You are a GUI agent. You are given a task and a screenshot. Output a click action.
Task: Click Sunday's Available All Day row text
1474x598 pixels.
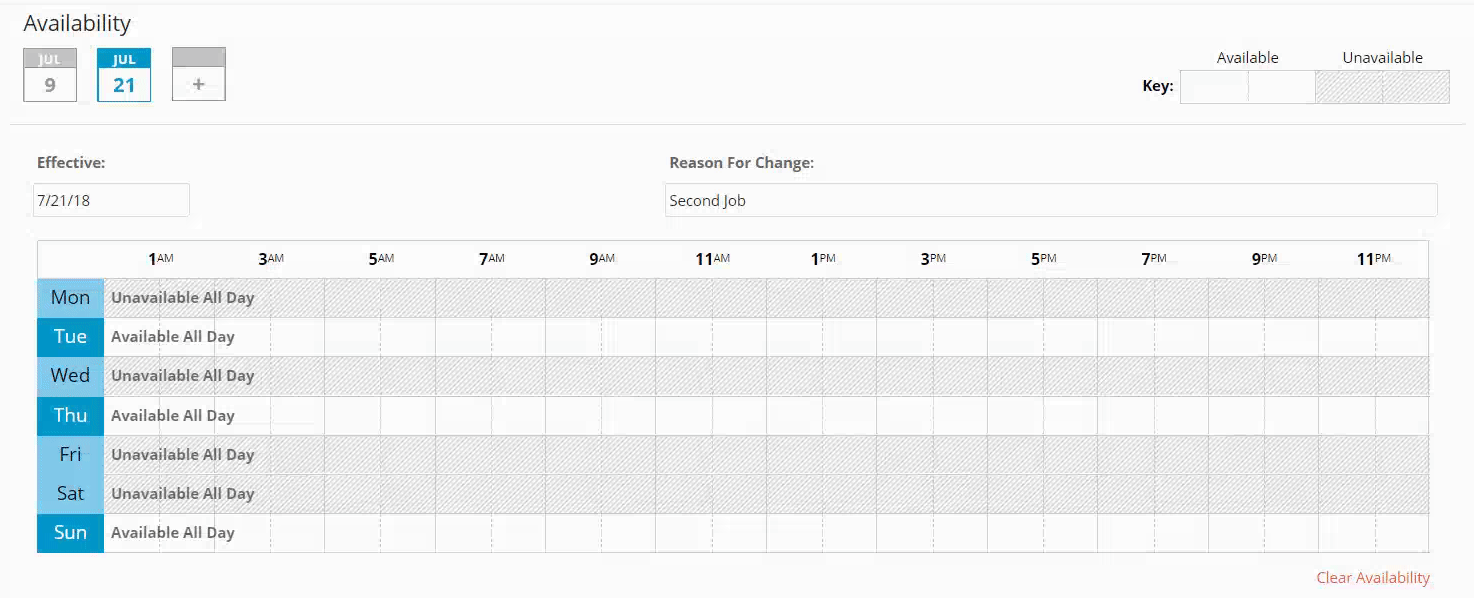pyautogui.click(x=173, y=533)
